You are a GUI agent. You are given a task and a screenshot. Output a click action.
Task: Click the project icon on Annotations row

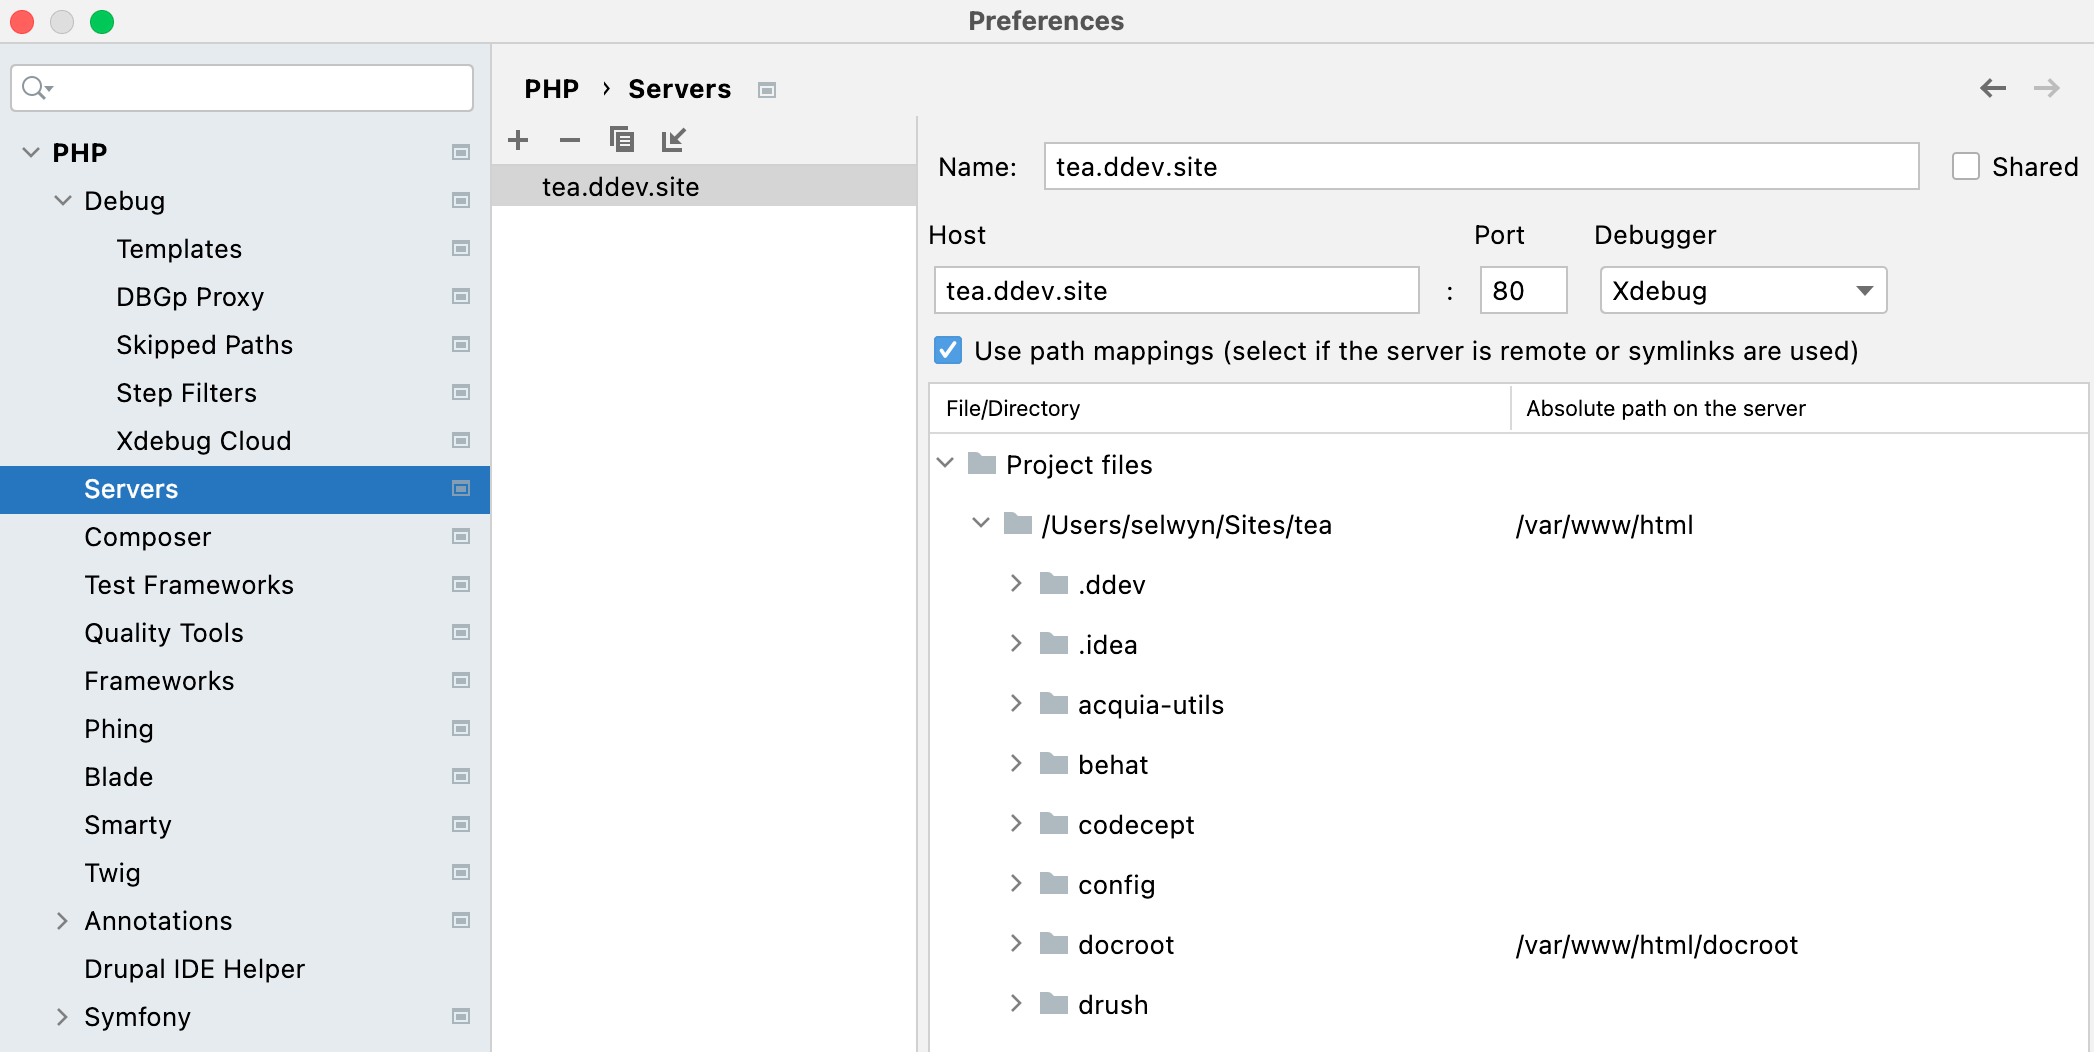[461, 920]
